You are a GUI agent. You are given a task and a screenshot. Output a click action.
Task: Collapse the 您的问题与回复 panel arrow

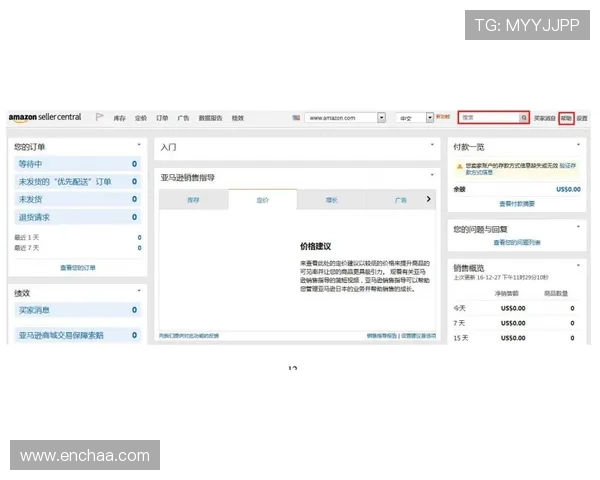[x=578, y=227]
